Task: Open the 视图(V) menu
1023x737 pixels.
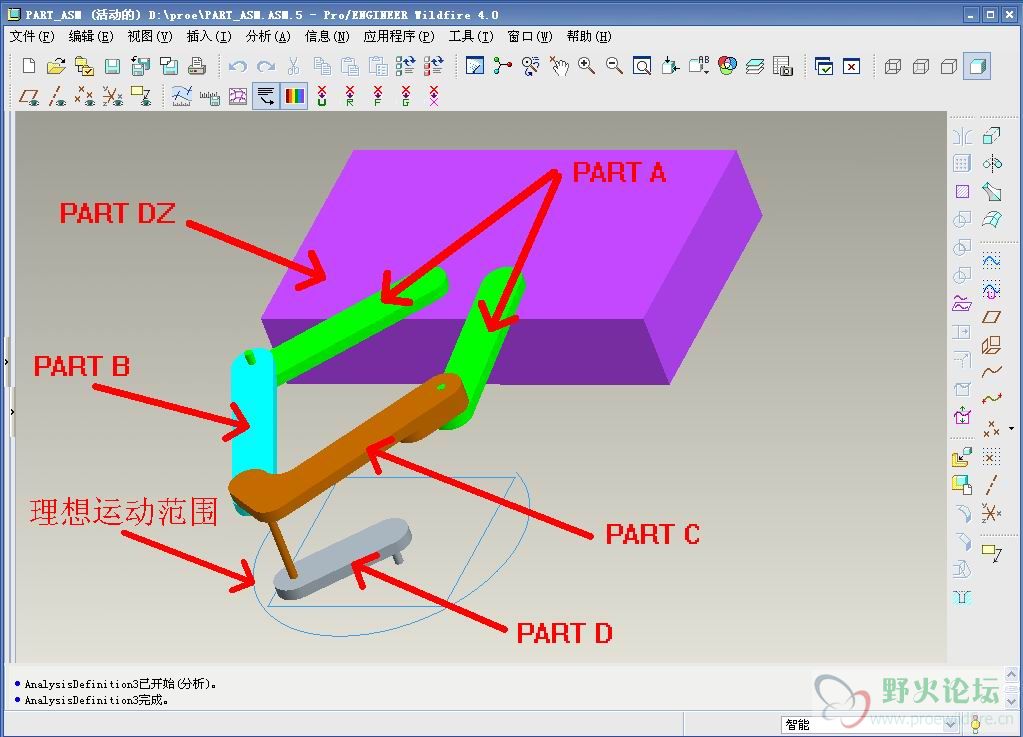Action: point(149,37)
